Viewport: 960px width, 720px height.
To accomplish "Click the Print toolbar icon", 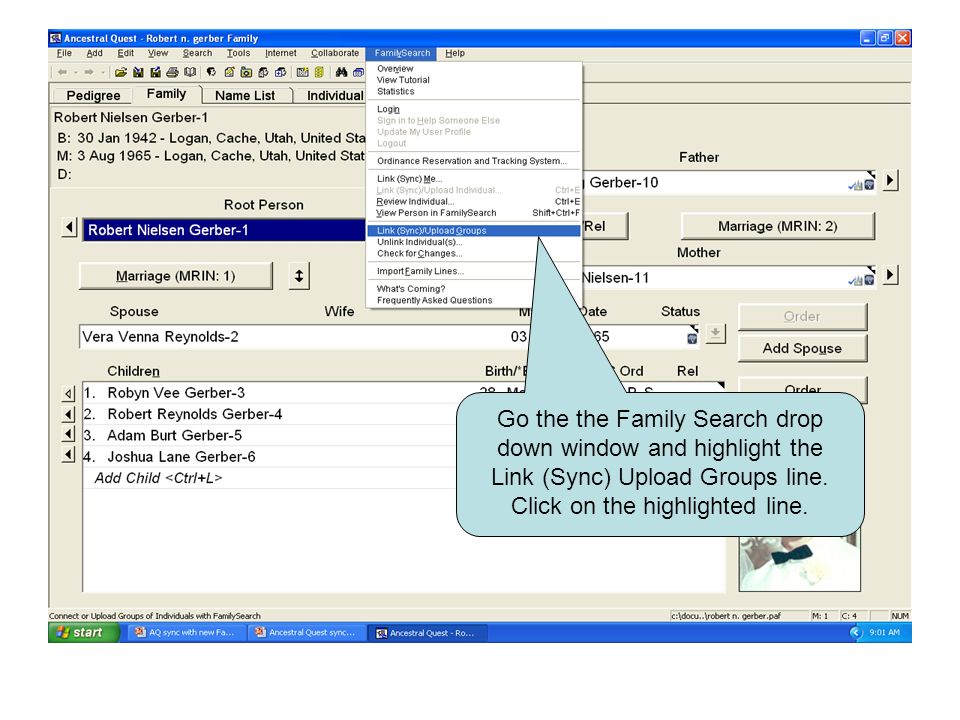I will tap(173, 72).
